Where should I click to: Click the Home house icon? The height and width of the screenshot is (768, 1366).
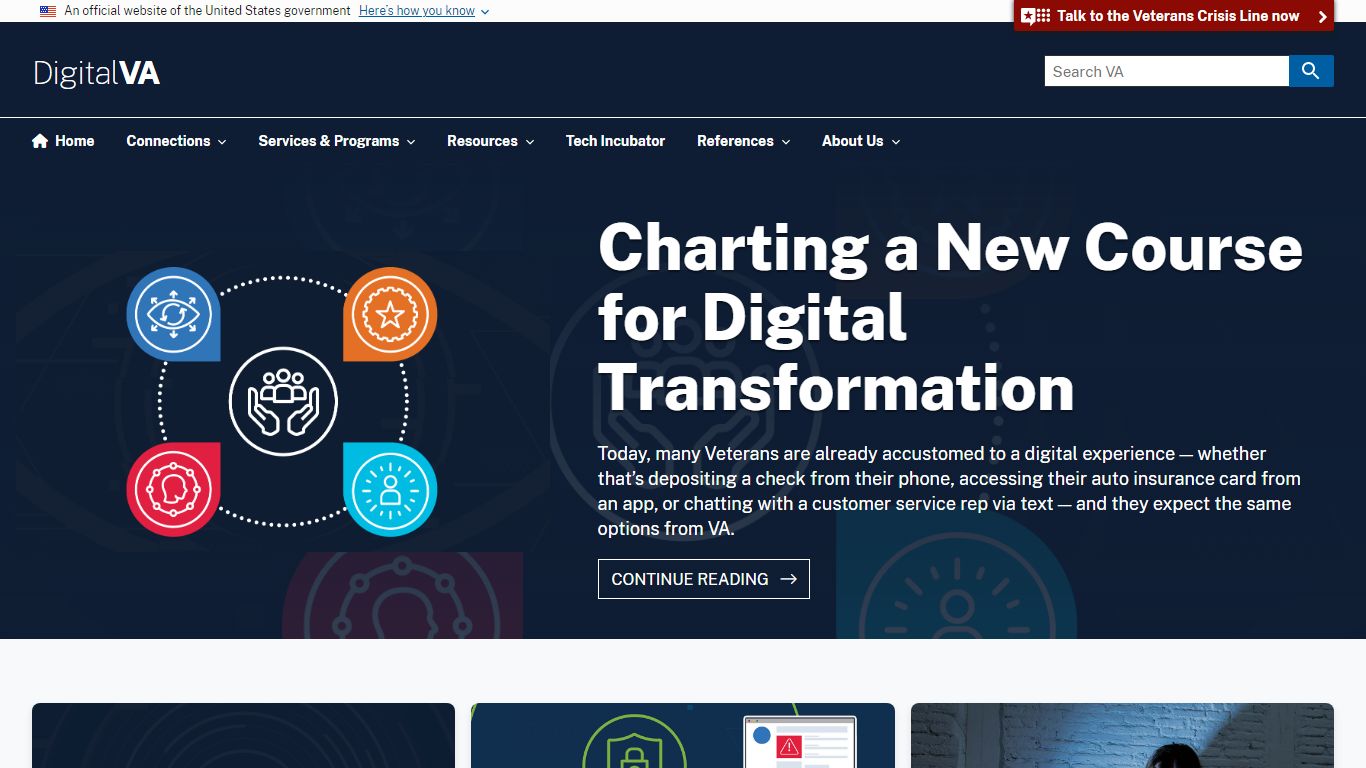[40, 141]
